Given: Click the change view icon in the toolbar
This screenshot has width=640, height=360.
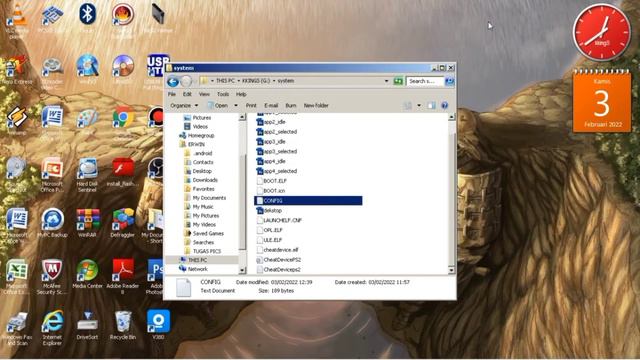Looking at the screenshot, I should click(407, 106).
